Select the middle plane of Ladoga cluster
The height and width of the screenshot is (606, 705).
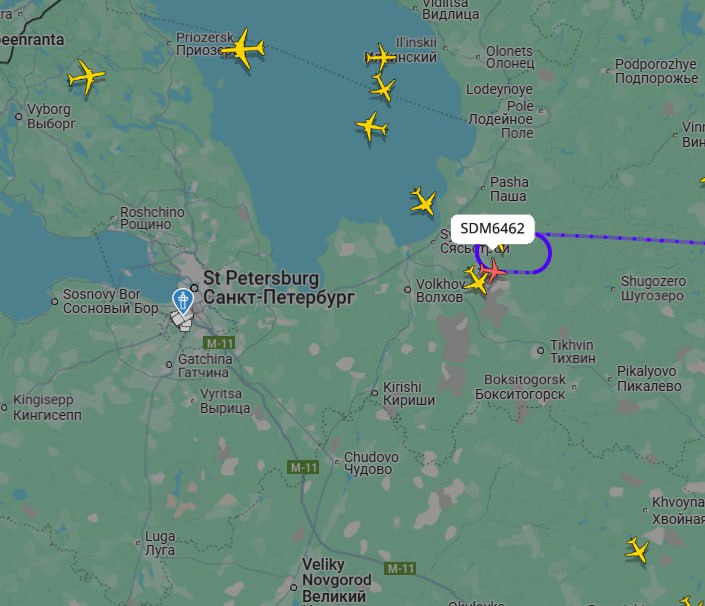383,88
